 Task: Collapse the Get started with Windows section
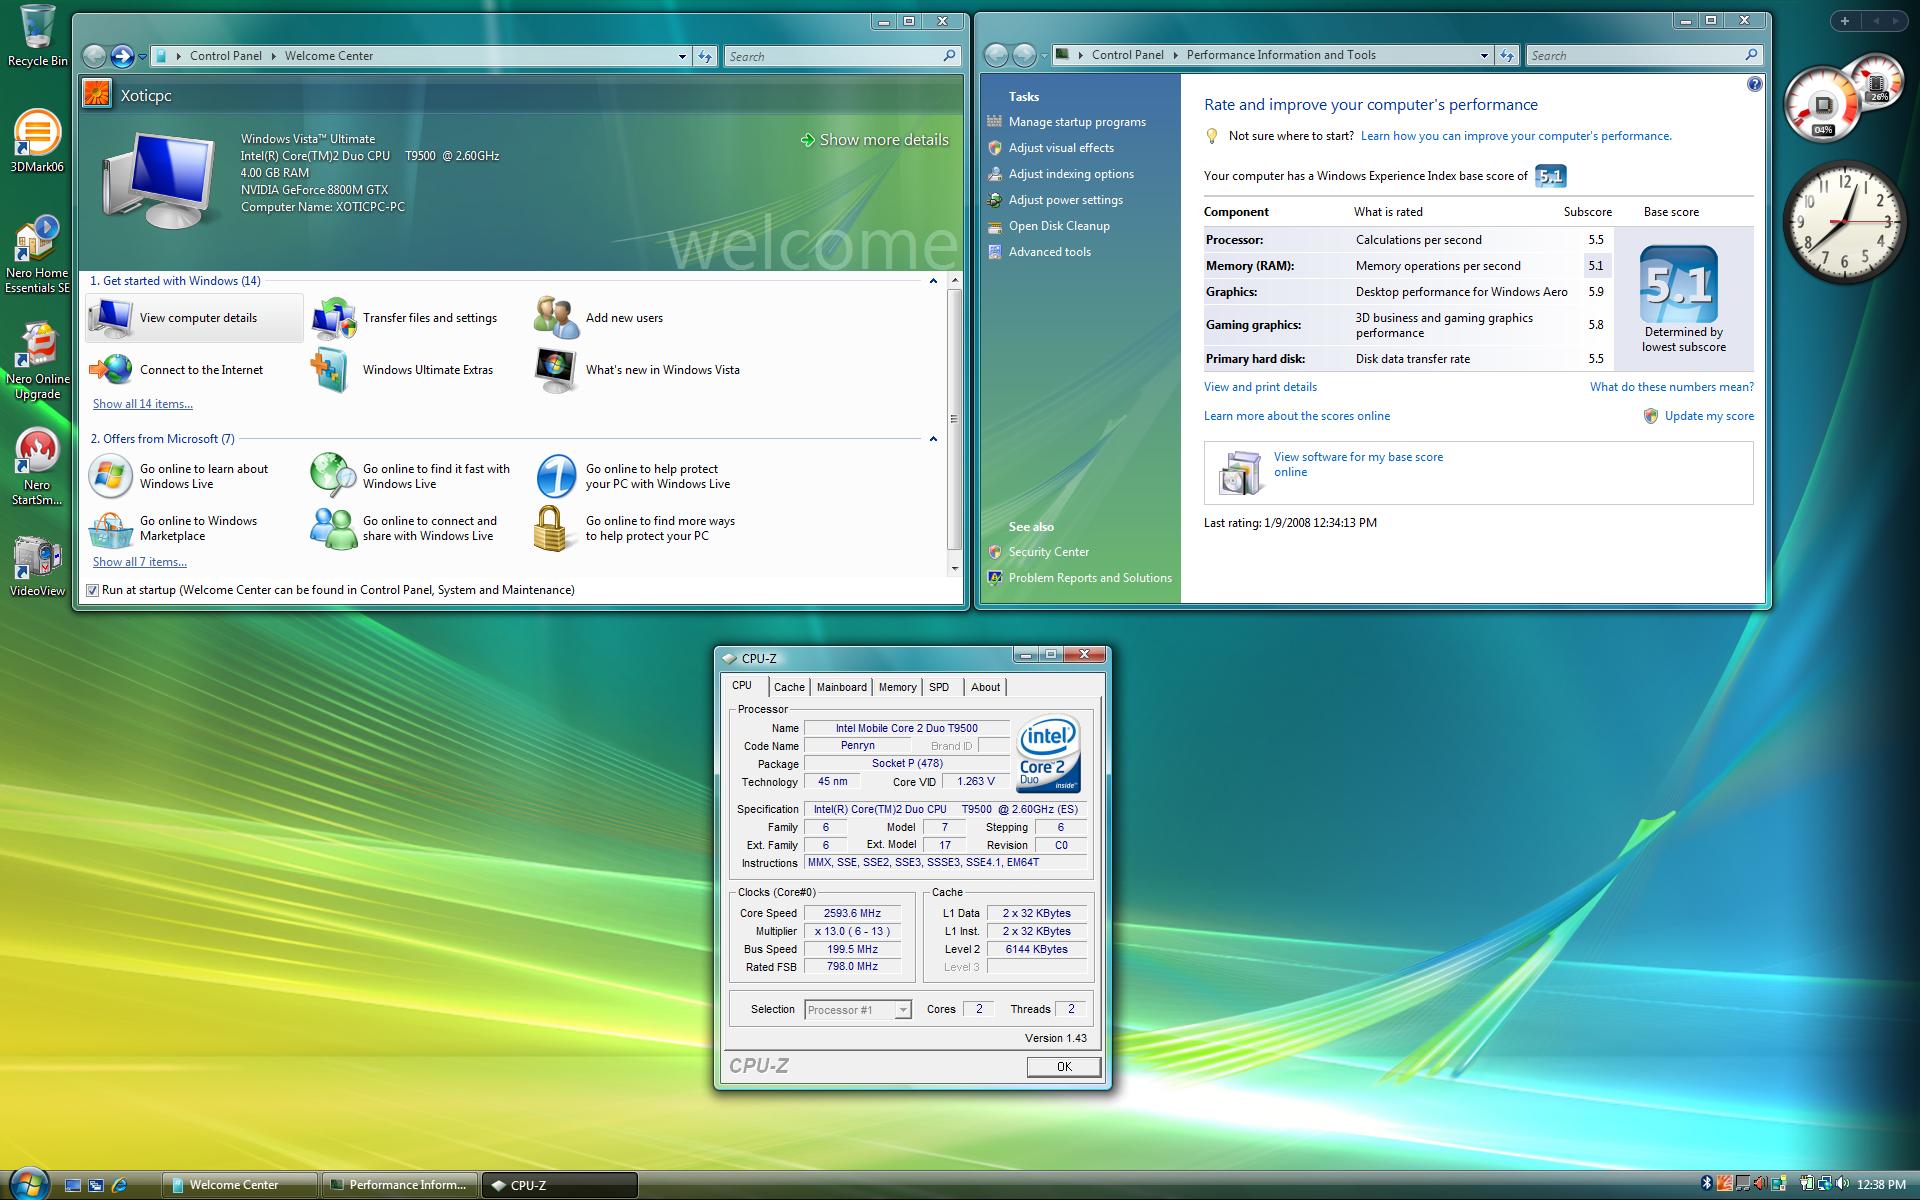933,281
